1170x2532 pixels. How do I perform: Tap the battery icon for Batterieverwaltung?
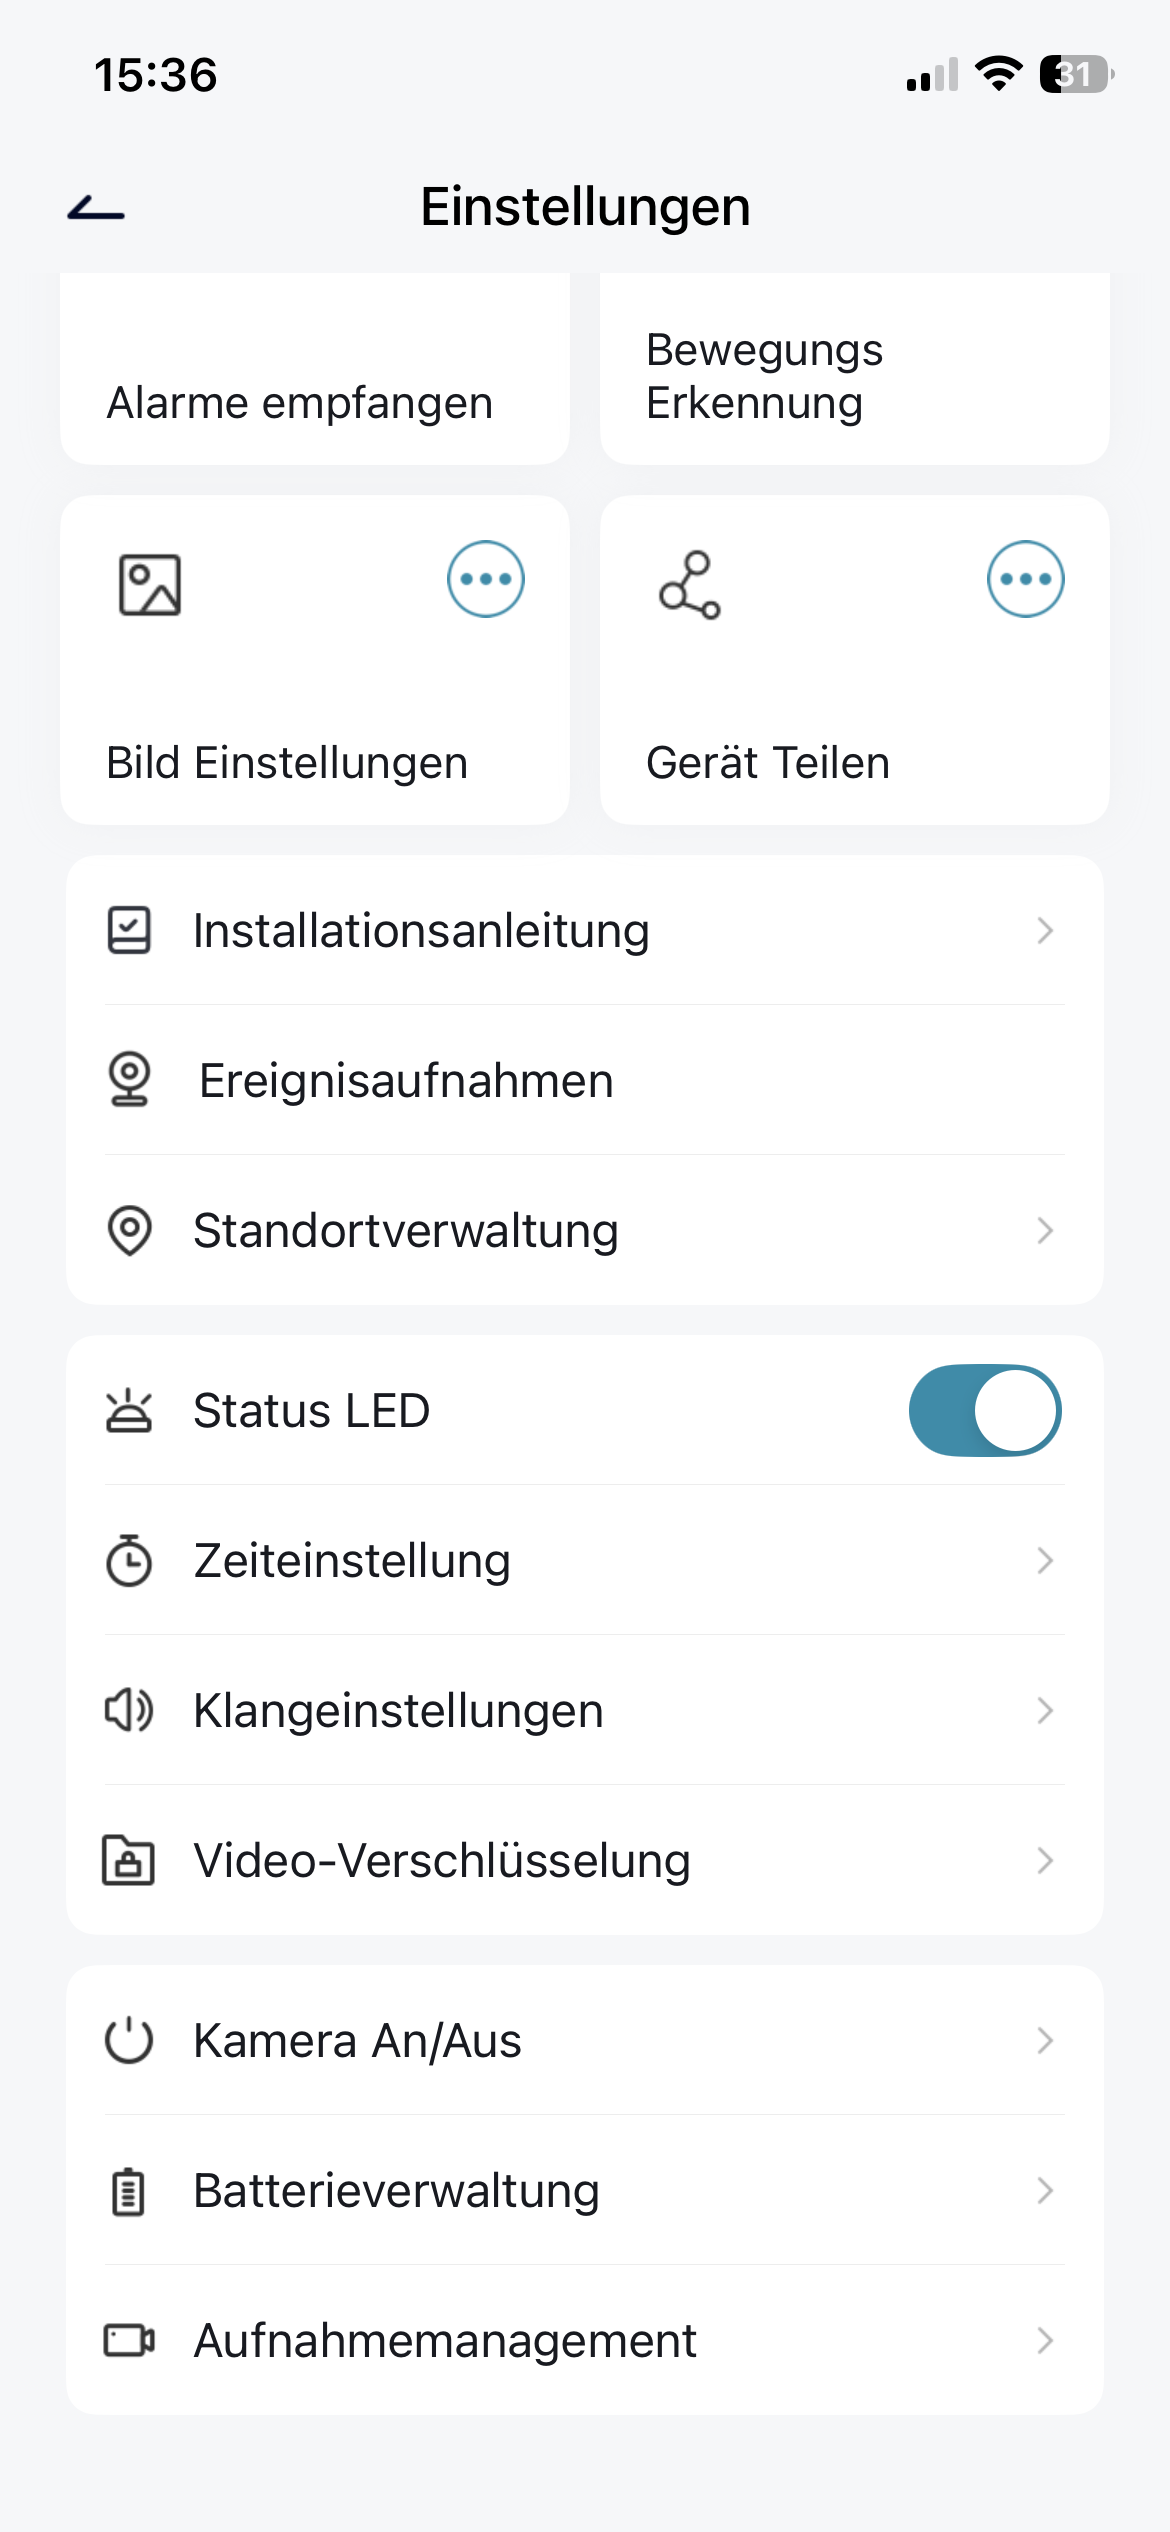coord(128,2191)
